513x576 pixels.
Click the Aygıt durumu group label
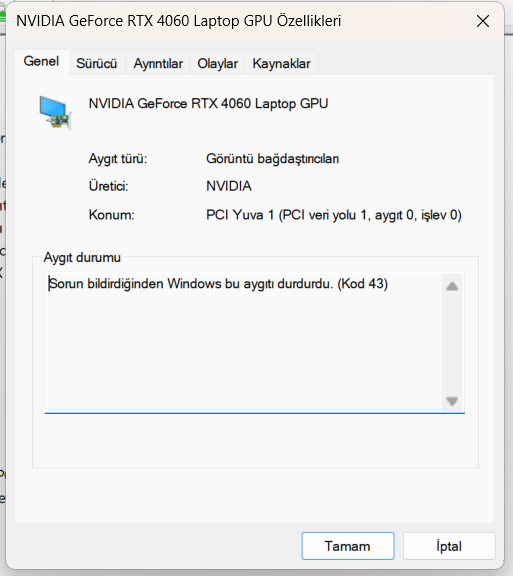(x=82, y=258)
